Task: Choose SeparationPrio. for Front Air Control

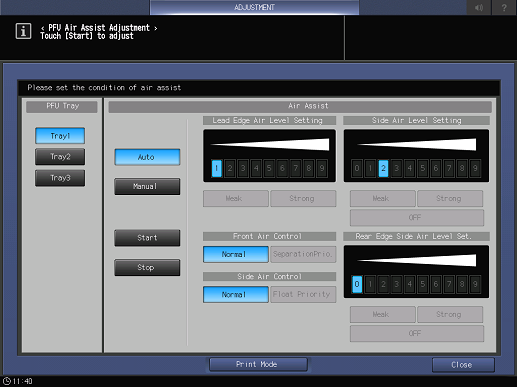Action: 303,254
